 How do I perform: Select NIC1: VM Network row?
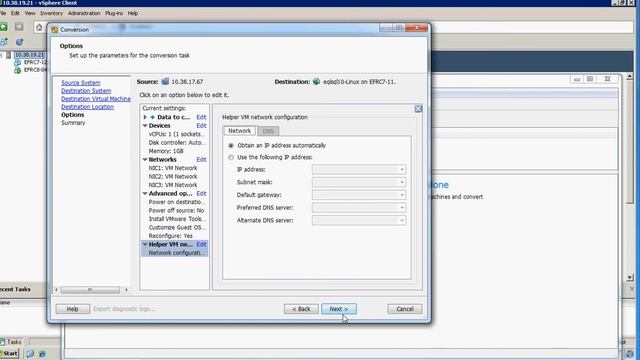click(x=173, y=168)
